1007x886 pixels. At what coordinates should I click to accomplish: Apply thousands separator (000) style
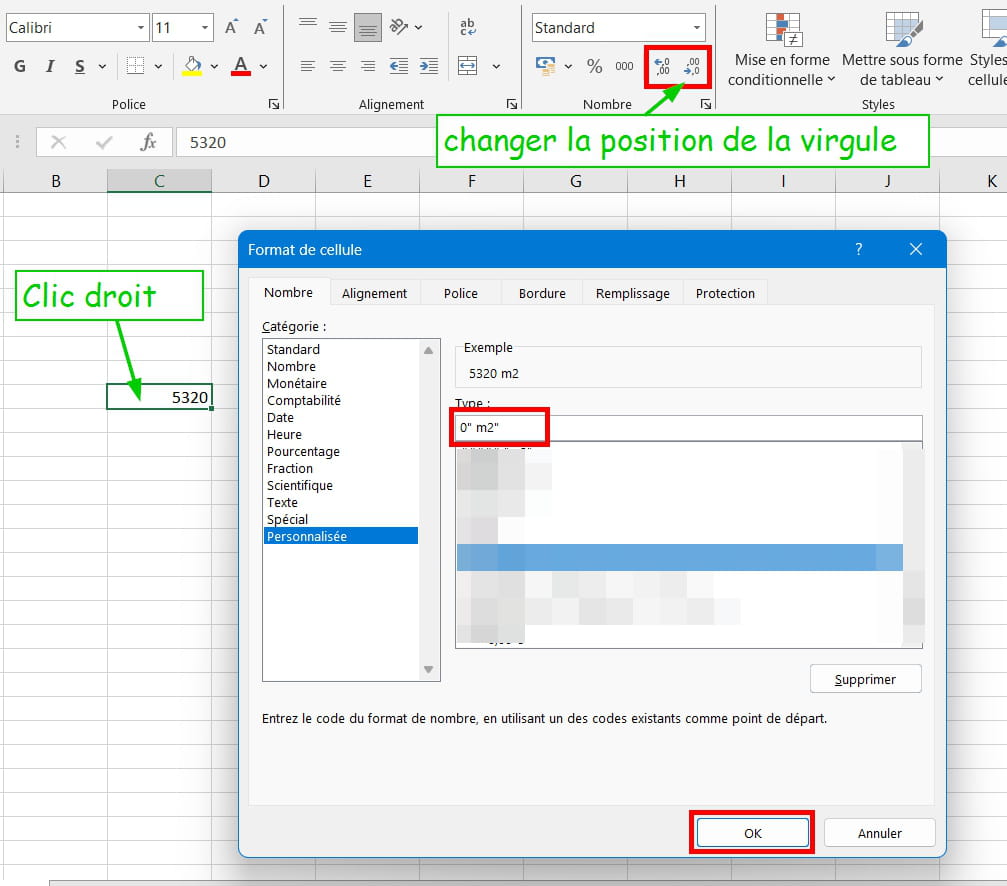[624, 67]
